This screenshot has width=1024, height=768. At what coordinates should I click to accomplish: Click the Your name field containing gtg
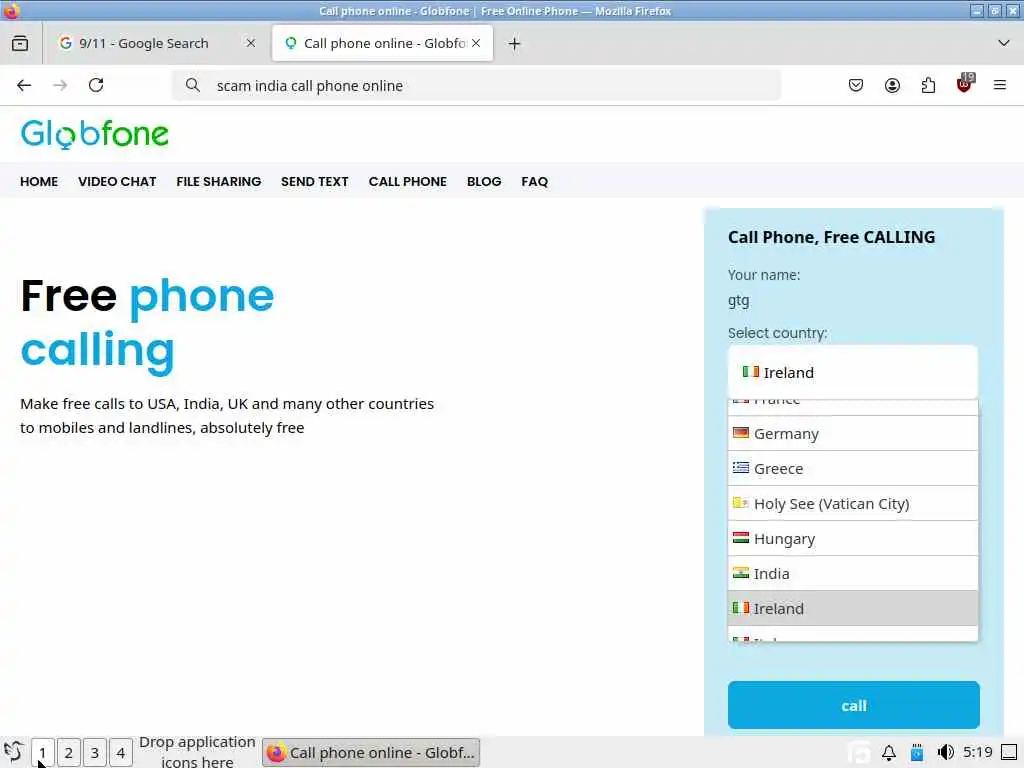tap(853, 301)
